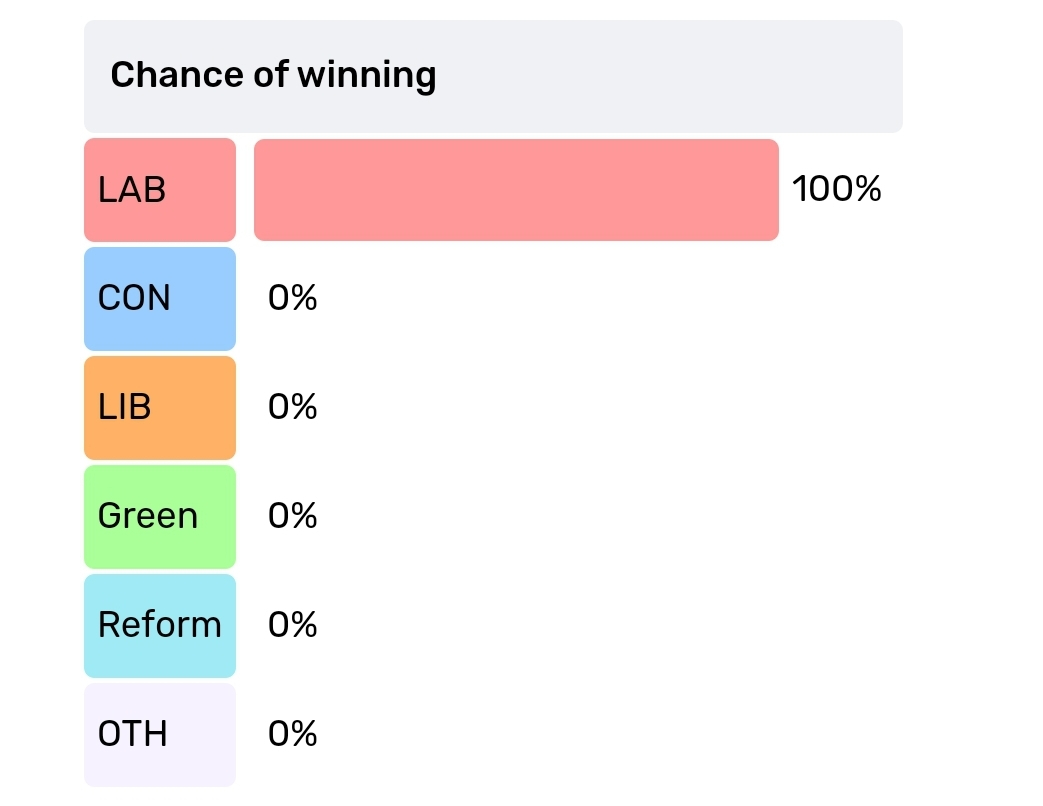Click the 'Chance of winning' heading
Screen dimensions: 1043x806
click(x=273, y=74)
